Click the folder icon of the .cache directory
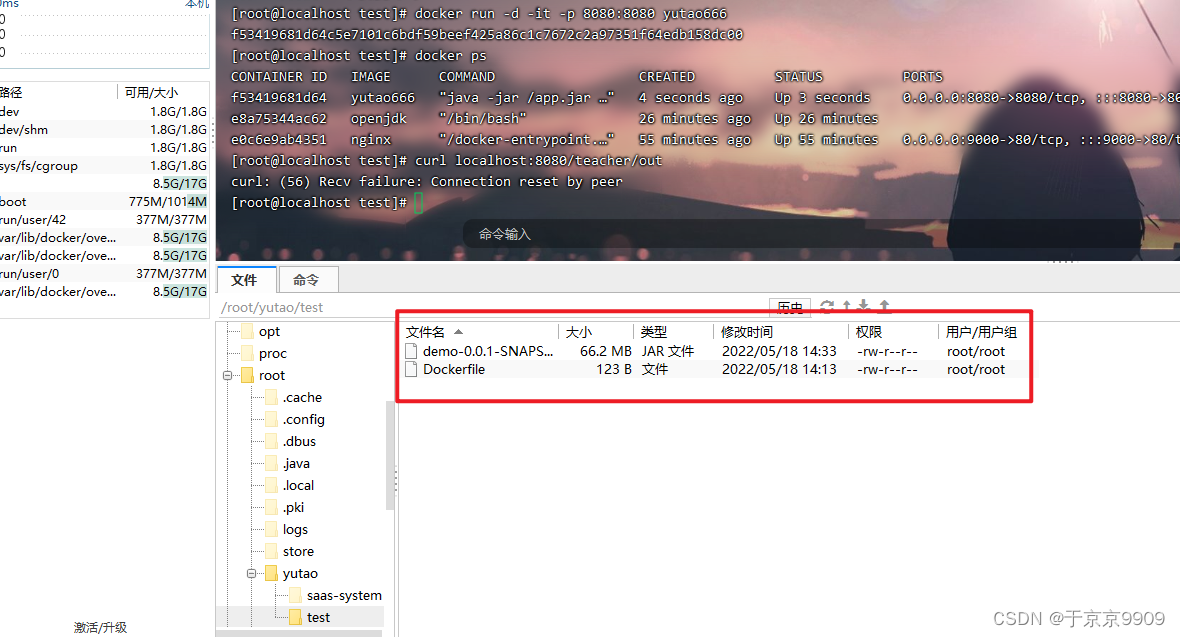The height and width of the screenshot is (637, 1180). coord(272,397)
